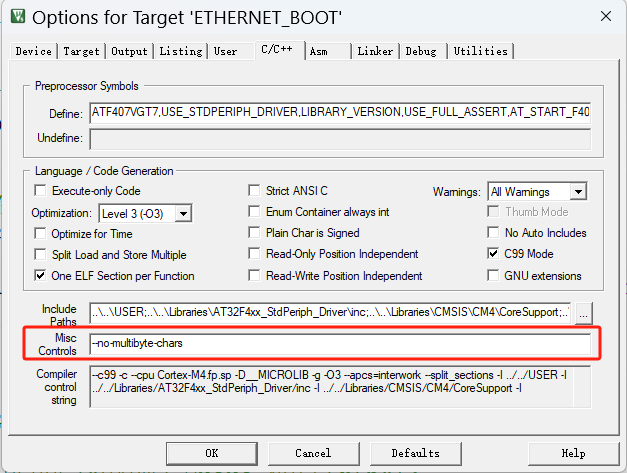Switch to the Linker tab
This screenshot has width=627, height=473.
point(375,52)
